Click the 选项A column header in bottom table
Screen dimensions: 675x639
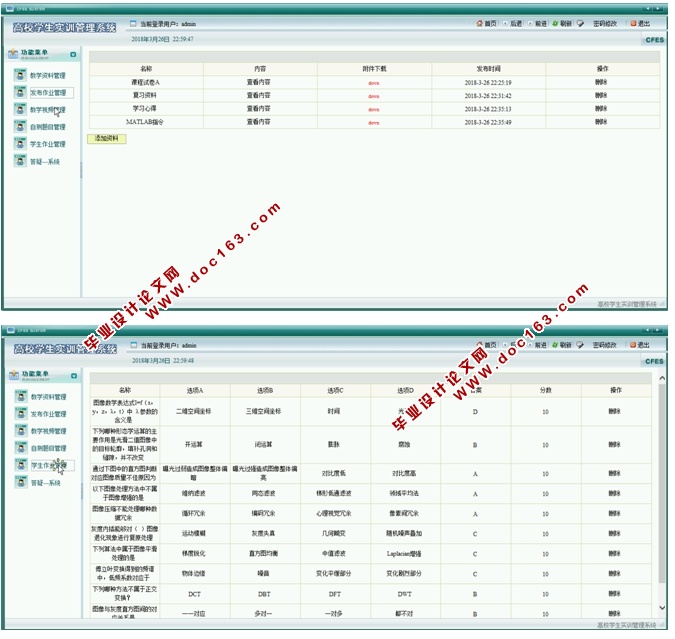pyautogui.click(x=195, y=391)
